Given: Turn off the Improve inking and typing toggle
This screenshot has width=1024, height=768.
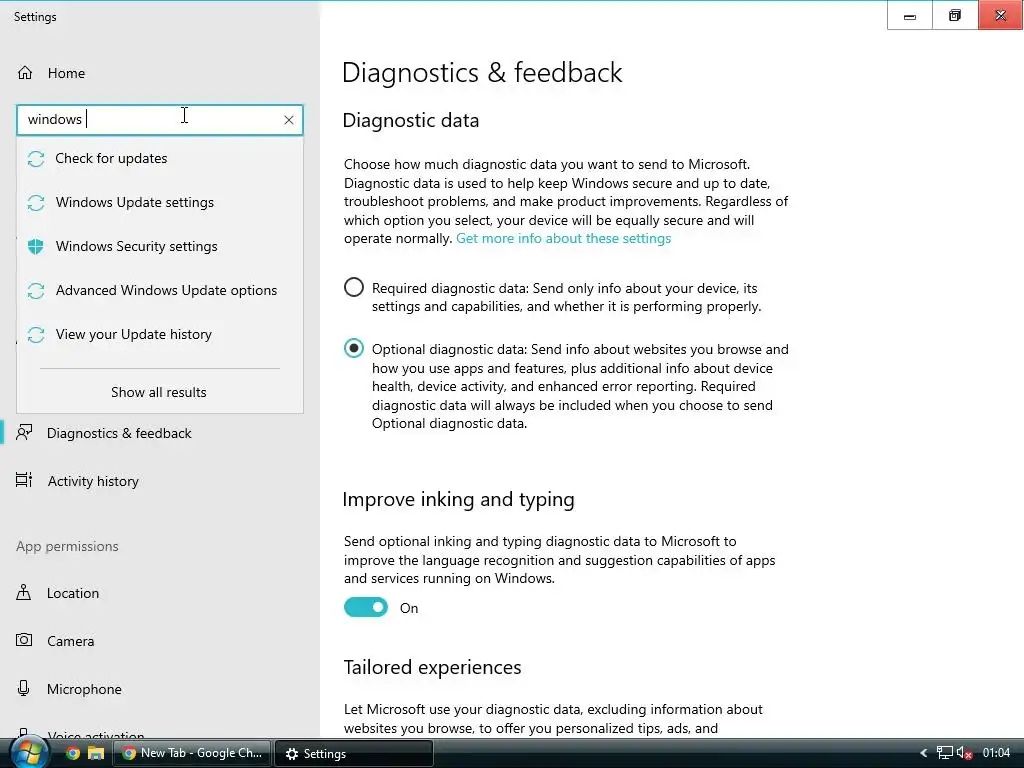Looking at the screenshot, I should click(366, 607).
